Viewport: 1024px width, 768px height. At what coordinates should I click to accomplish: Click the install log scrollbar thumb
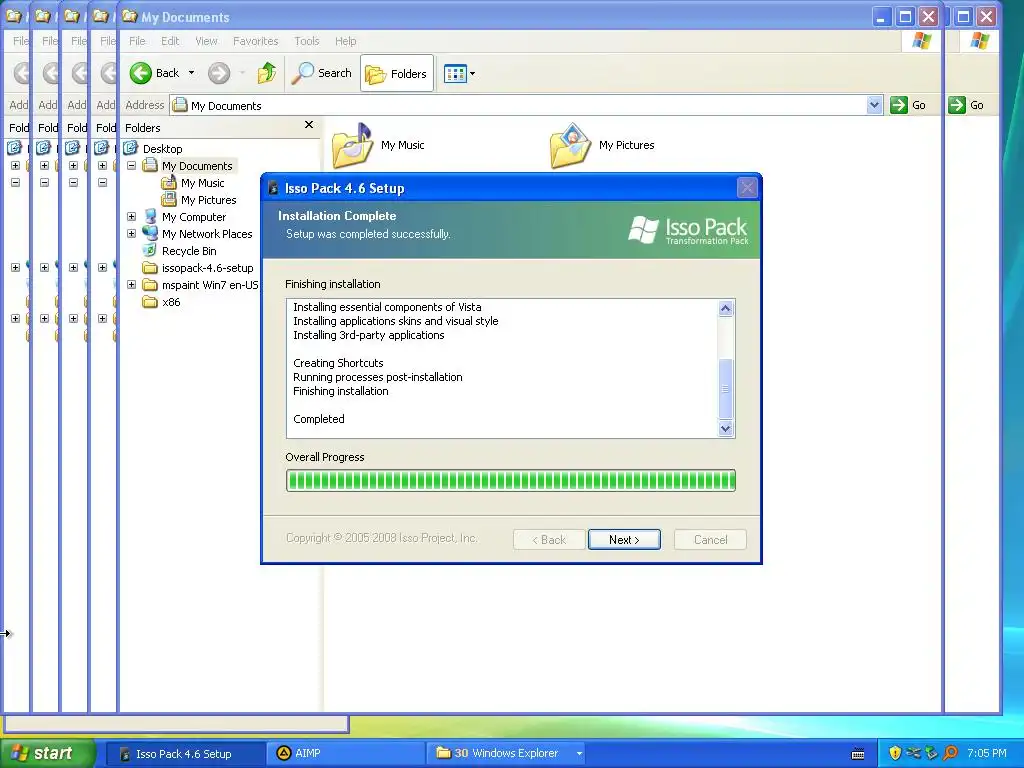(726, 389)
